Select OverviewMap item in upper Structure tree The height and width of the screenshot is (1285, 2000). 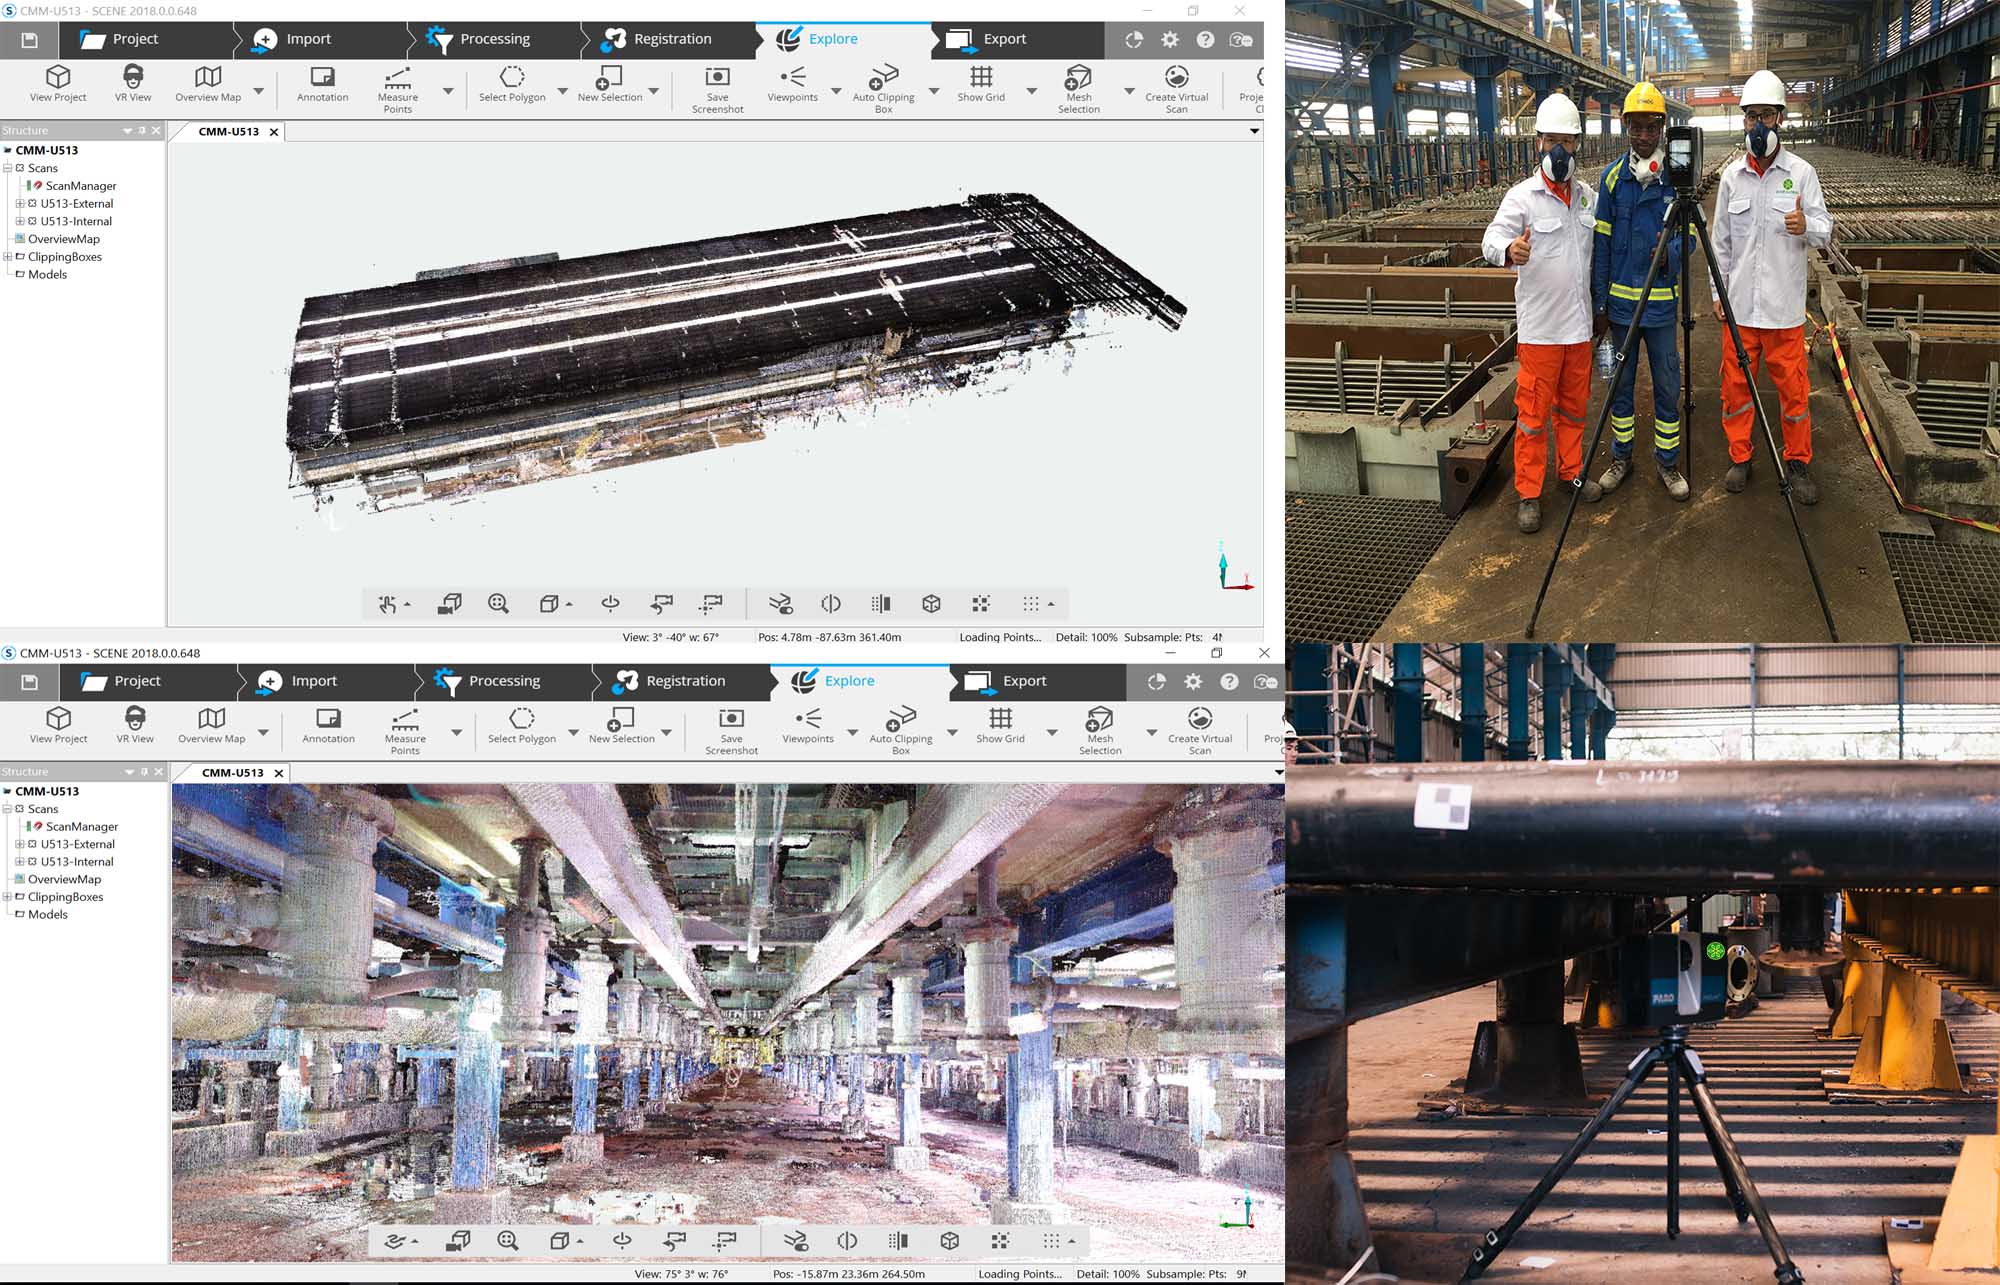pos(64,239)
